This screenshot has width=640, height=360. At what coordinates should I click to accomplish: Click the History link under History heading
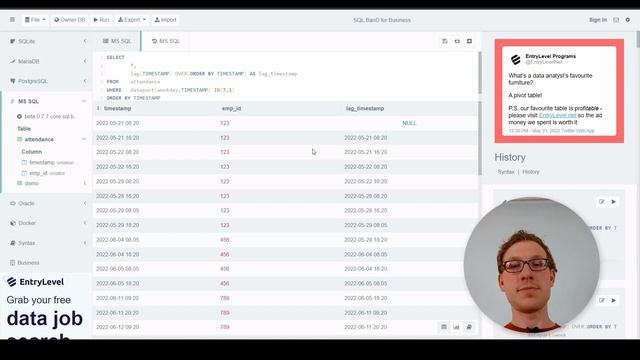coord(531,172)
